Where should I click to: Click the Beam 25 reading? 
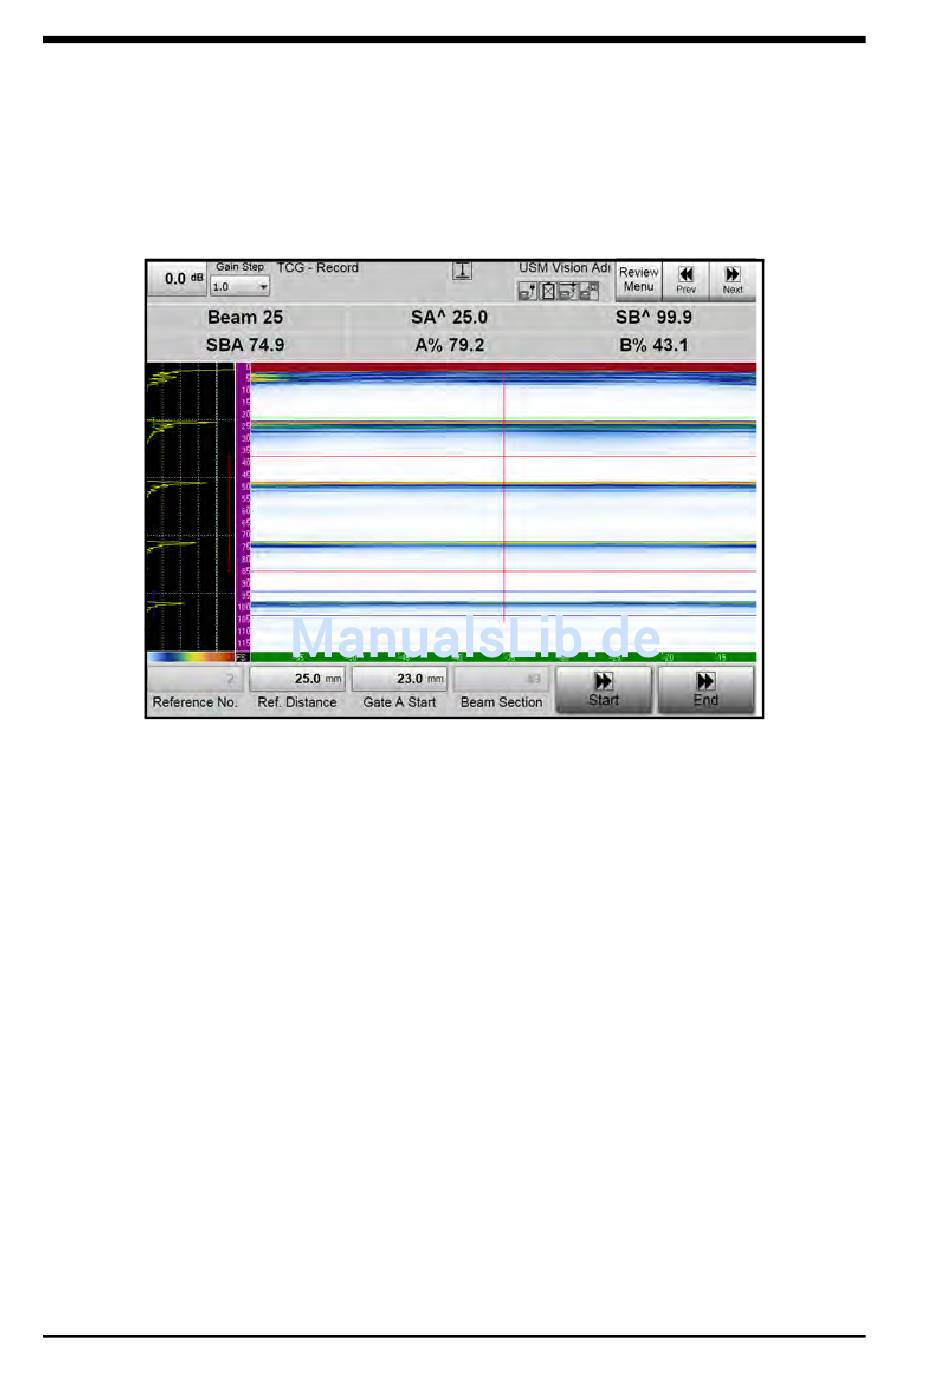tap(246, 317)
